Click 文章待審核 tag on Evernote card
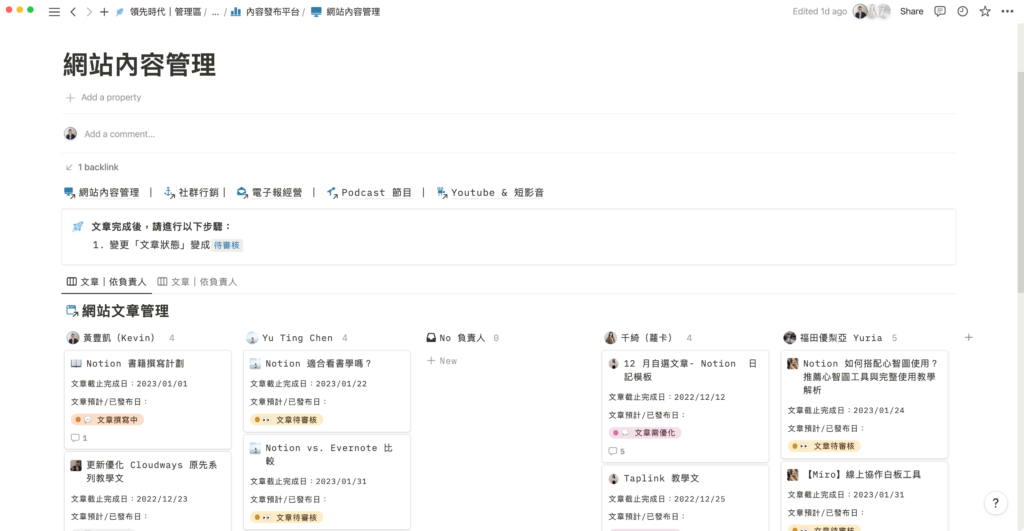The image size is (1024, 531). 287,517
